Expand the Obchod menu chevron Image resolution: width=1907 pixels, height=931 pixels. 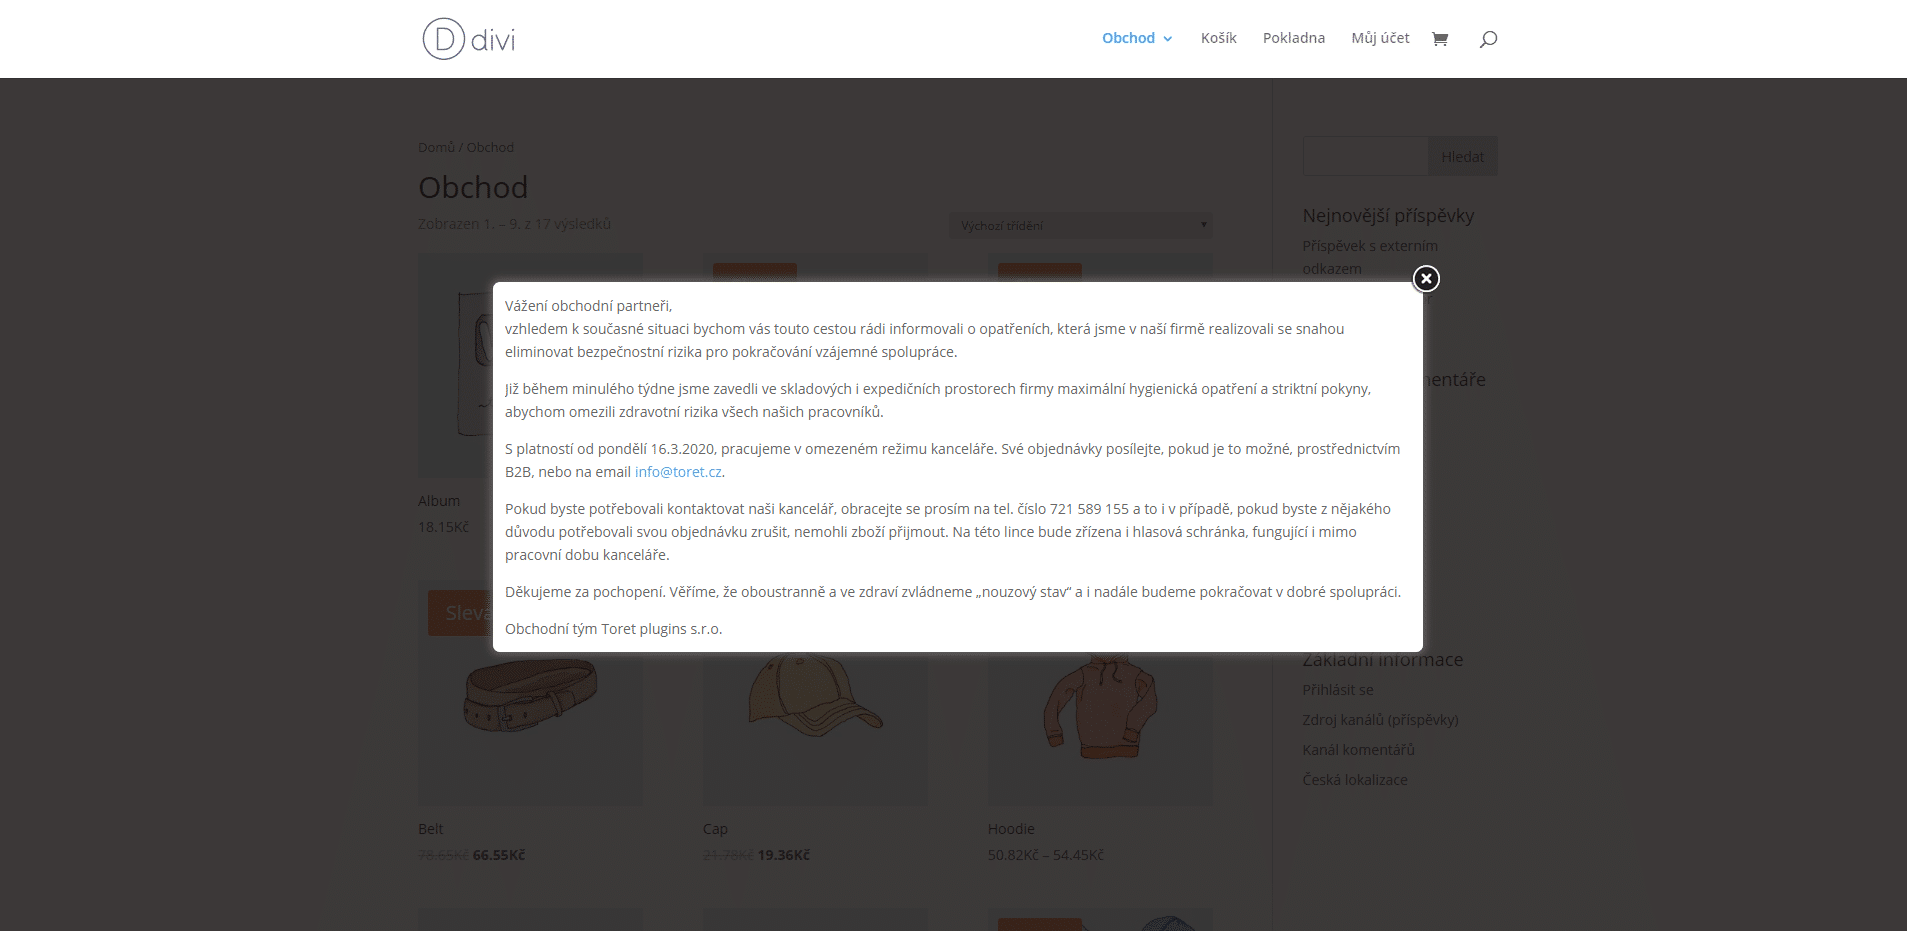point(1167,39)
